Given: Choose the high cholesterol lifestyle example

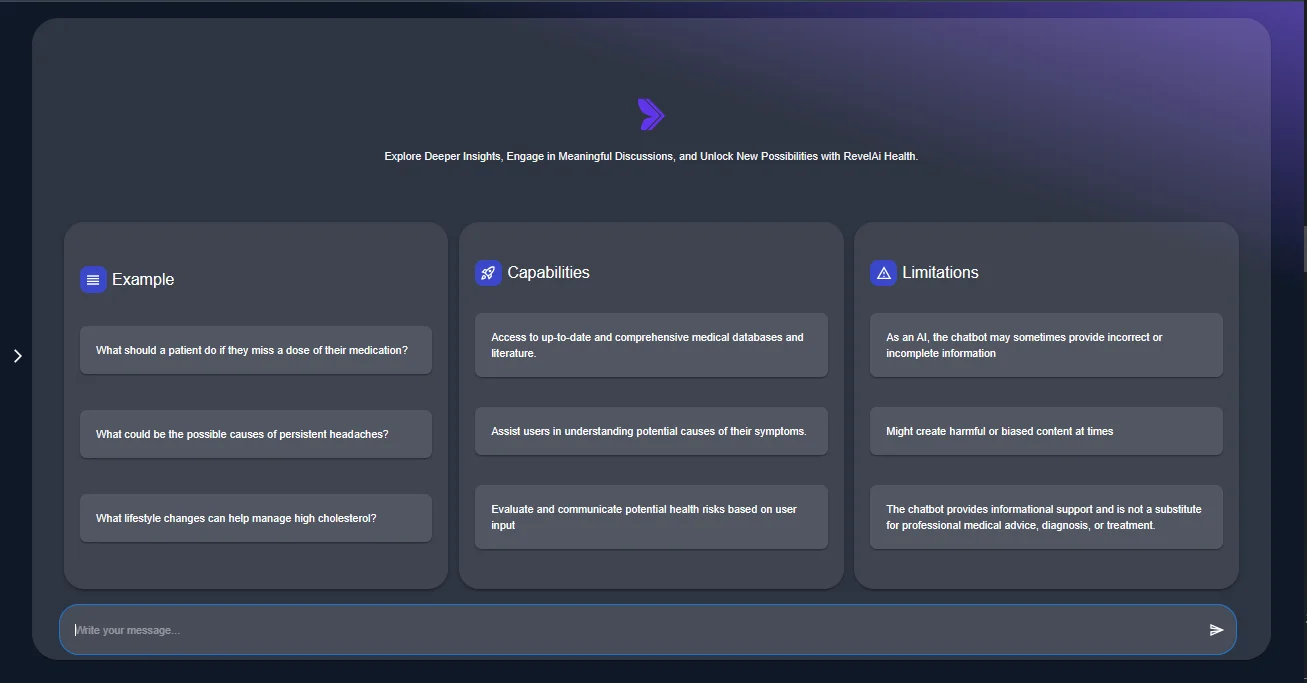Looking at the screenshot, I should click(256, 518).
